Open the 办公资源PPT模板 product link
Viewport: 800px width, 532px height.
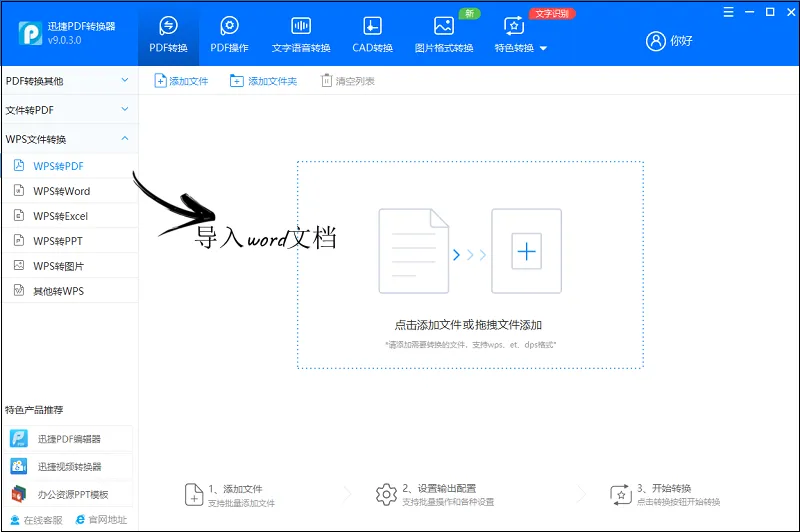tap(69, 494)
